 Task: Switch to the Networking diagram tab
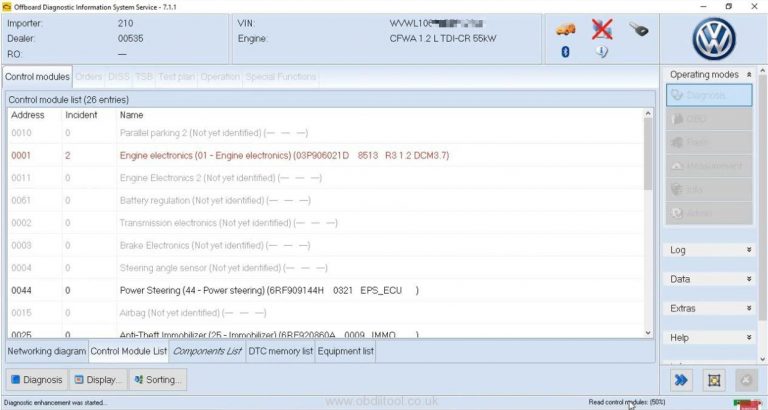tap(47, 351)
